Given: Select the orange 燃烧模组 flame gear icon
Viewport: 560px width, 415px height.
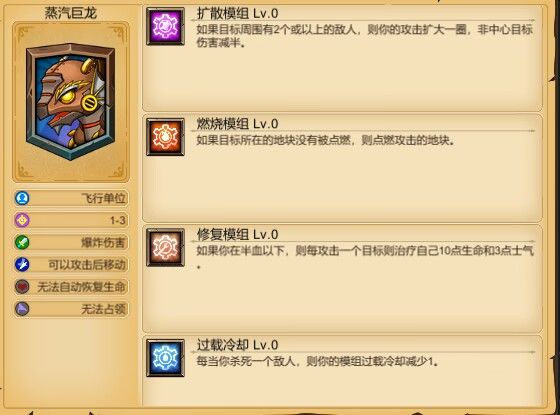Looking at the screenshot, I should coord(165,137).
